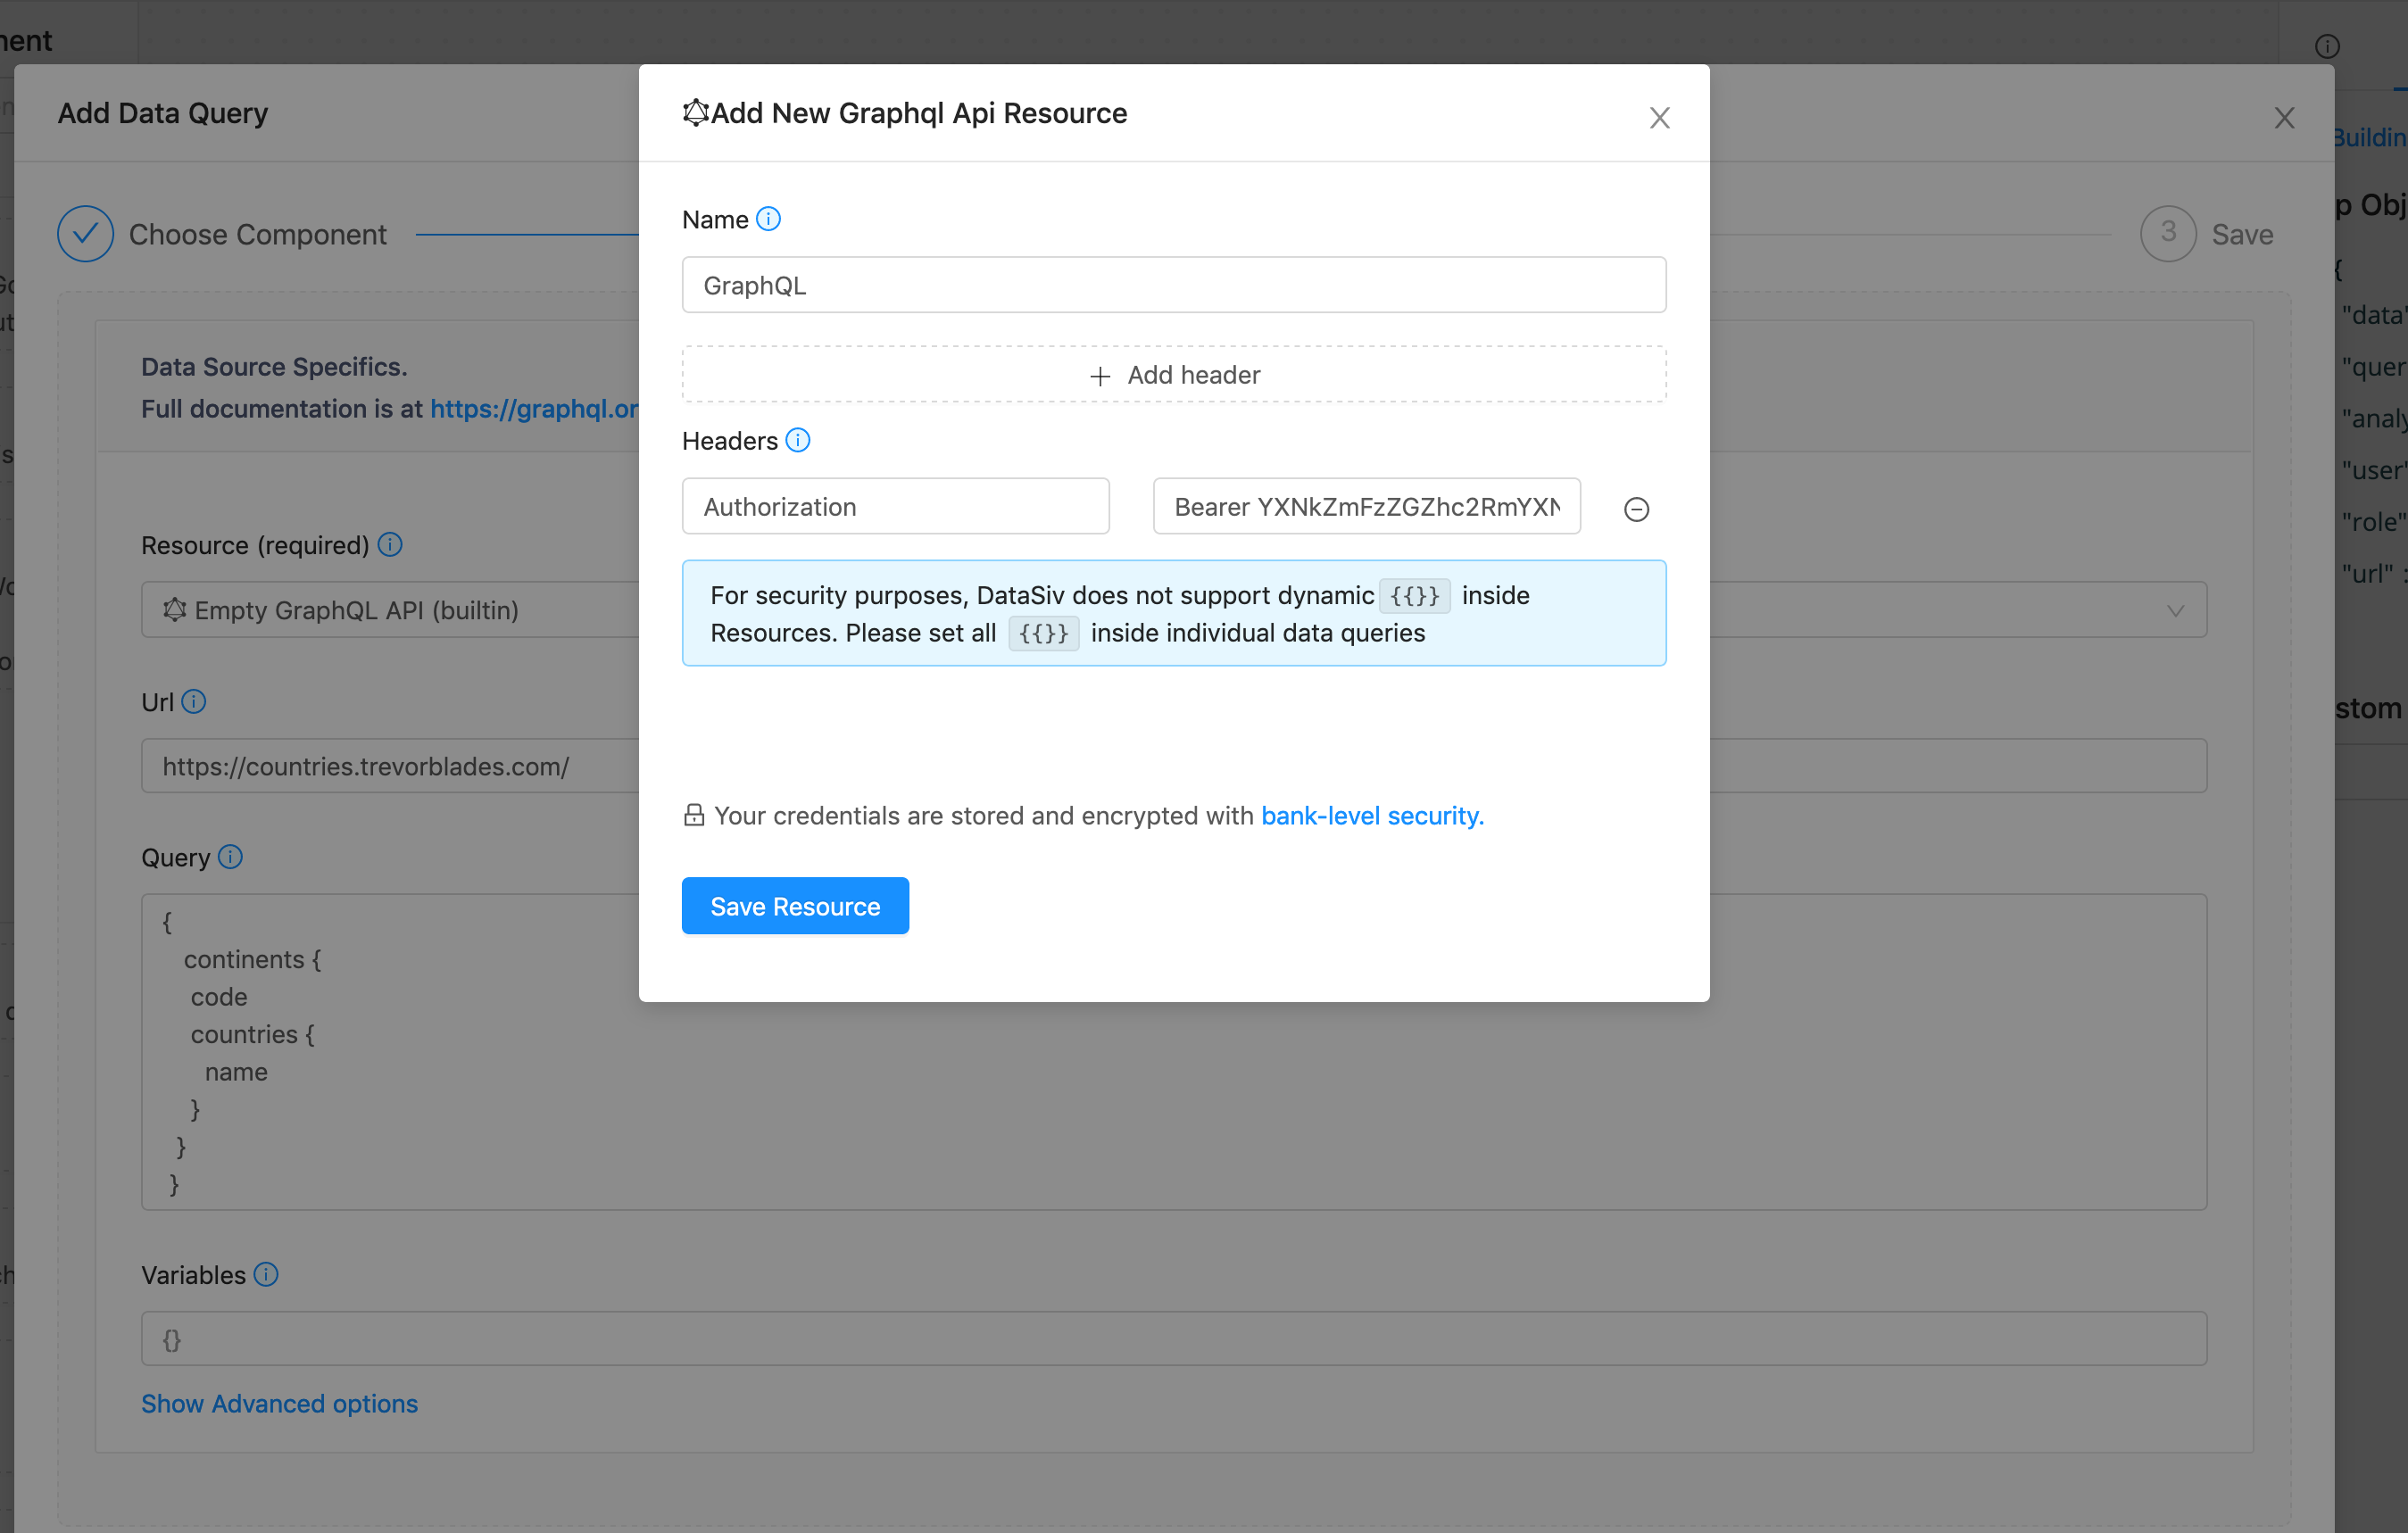Click the Name label text

pos(715,219)
